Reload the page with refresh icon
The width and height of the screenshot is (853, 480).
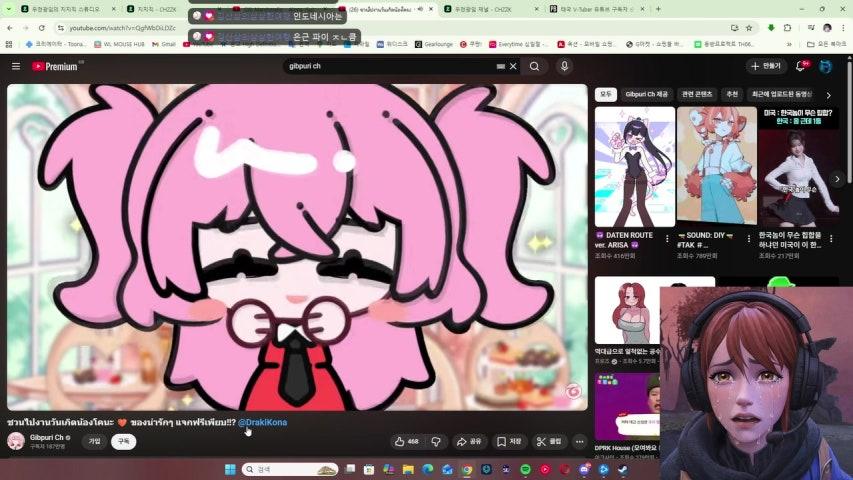[x=42, y=27]
